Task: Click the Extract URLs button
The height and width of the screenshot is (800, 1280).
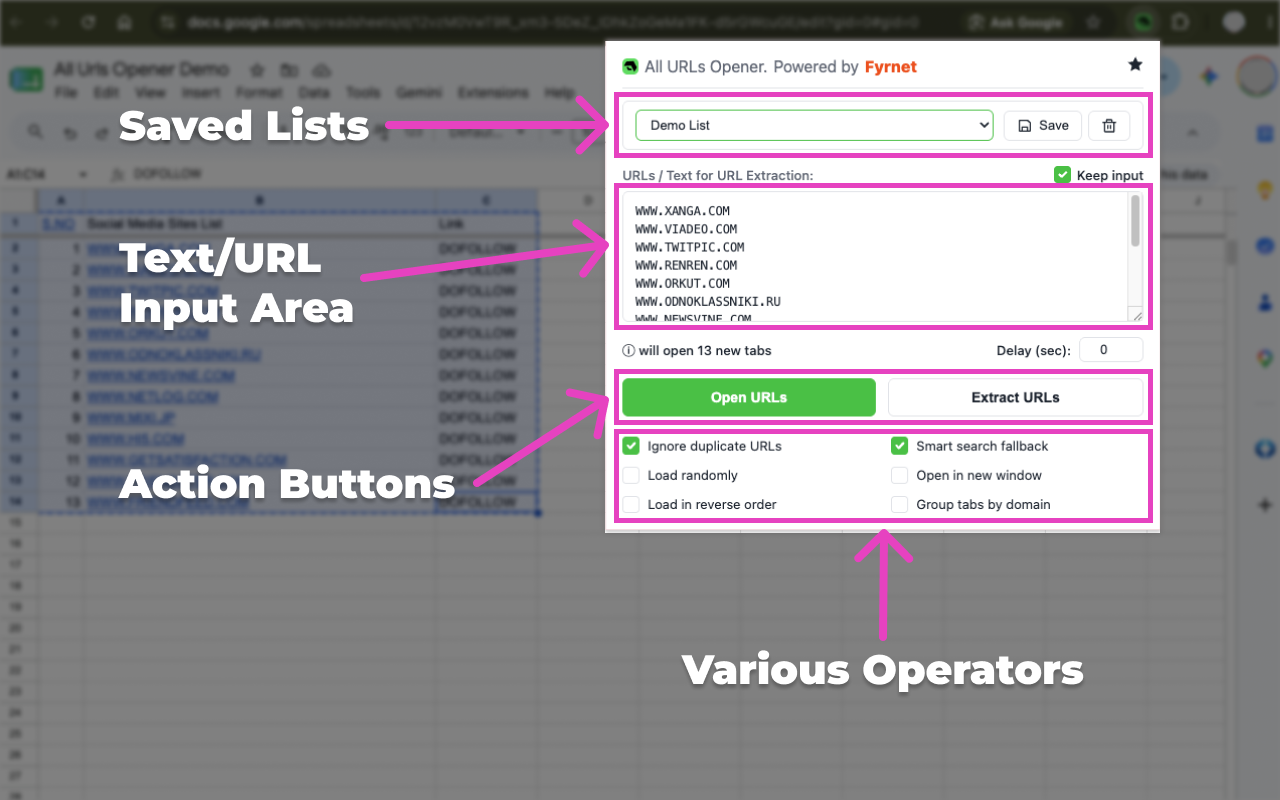Action: pos(1015,397)
